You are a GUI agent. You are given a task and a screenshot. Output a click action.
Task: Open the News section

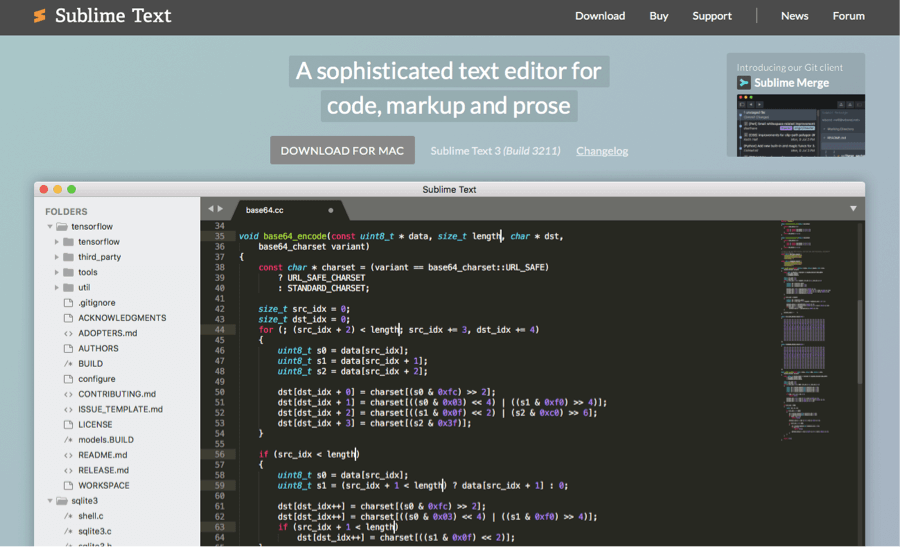[x=794, y=16]
